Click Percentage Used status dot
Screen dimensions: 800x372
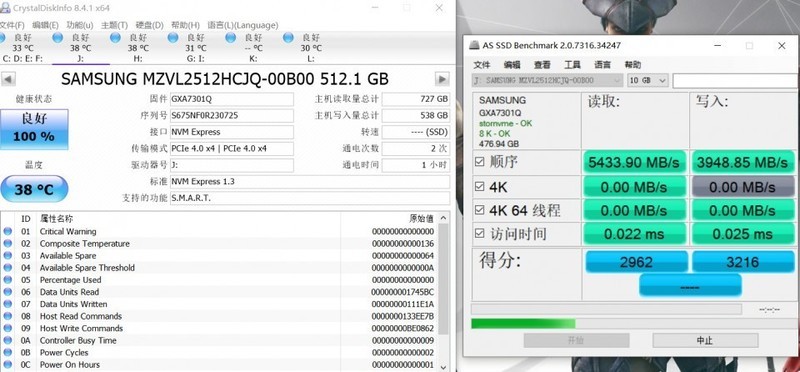tap(8, 280)
